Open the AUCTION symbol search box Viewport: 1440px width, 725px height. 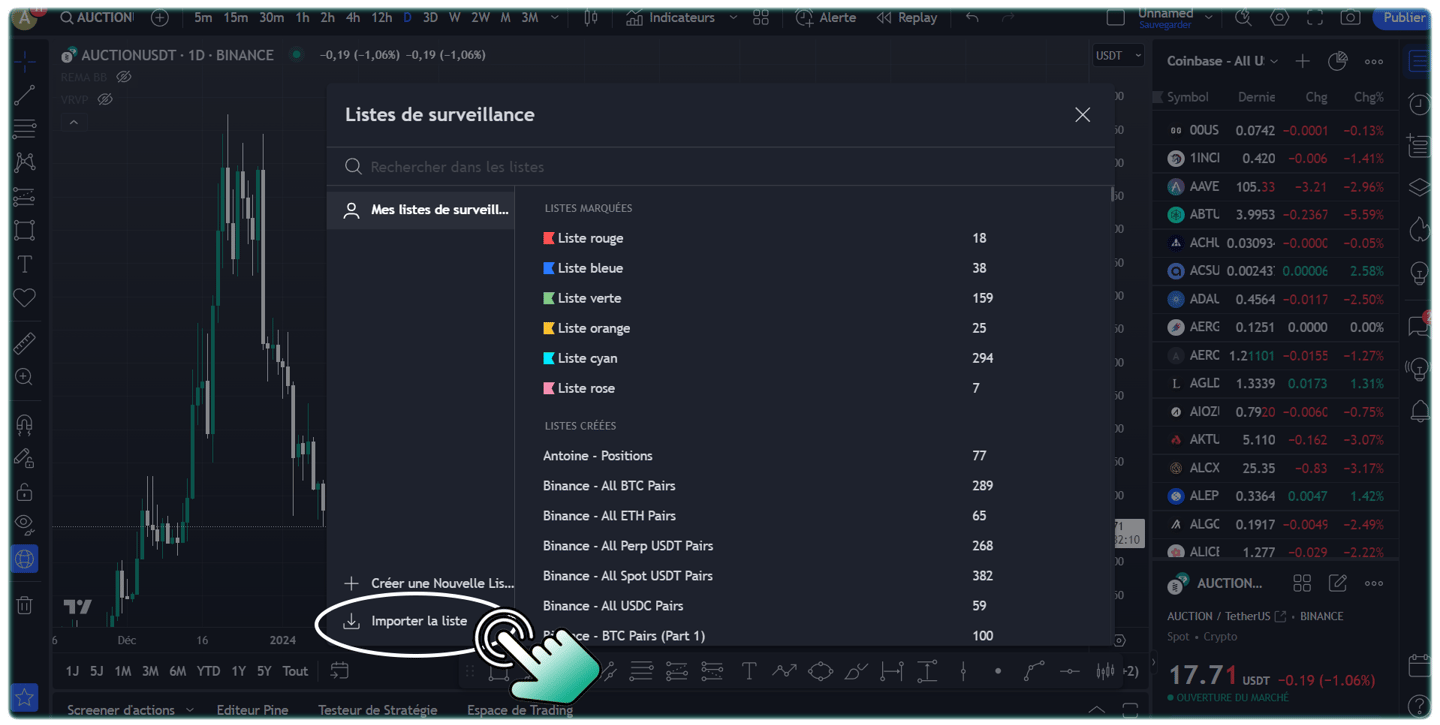(x=95, y=18)
